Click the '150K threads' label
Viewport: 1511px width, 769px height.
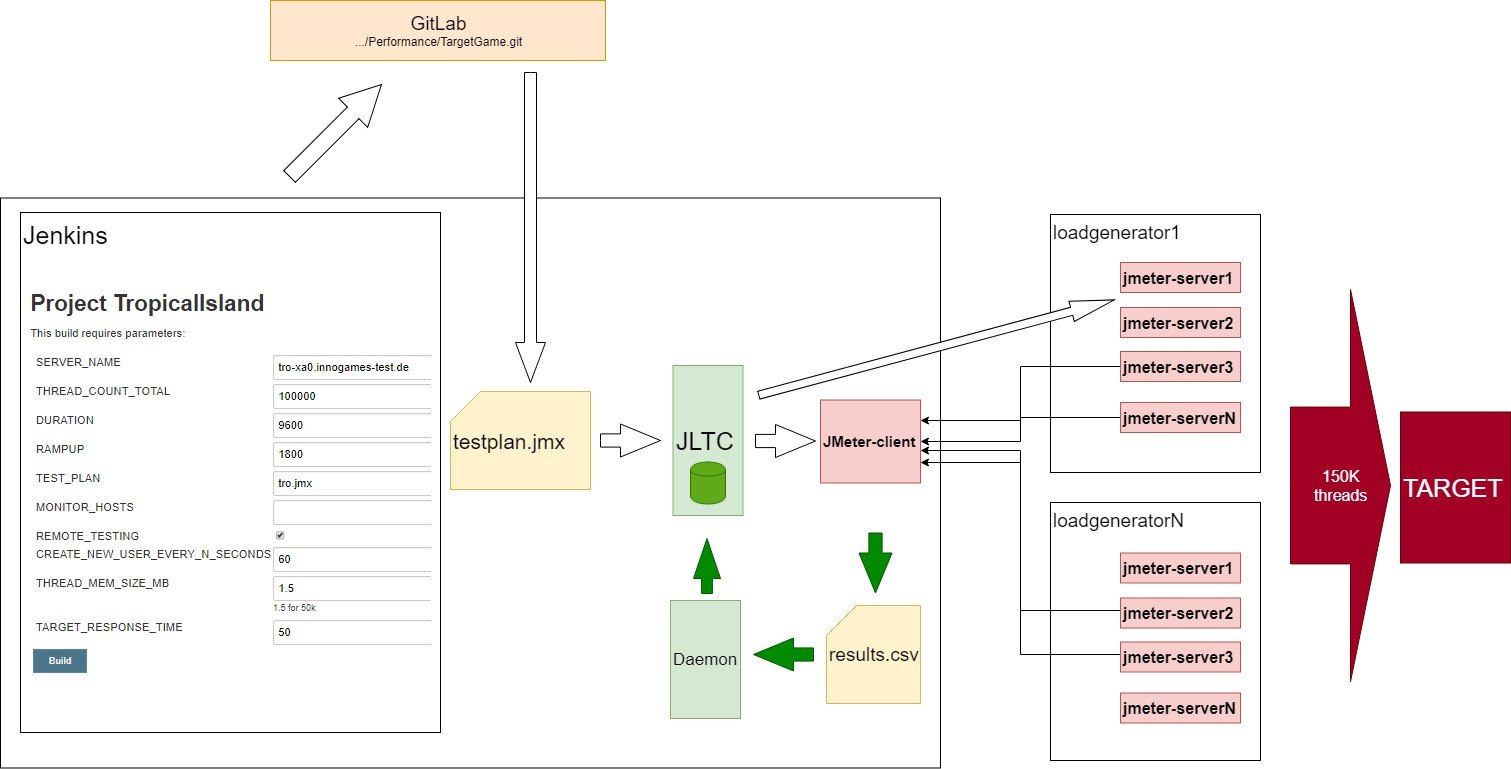[1339, 486]
